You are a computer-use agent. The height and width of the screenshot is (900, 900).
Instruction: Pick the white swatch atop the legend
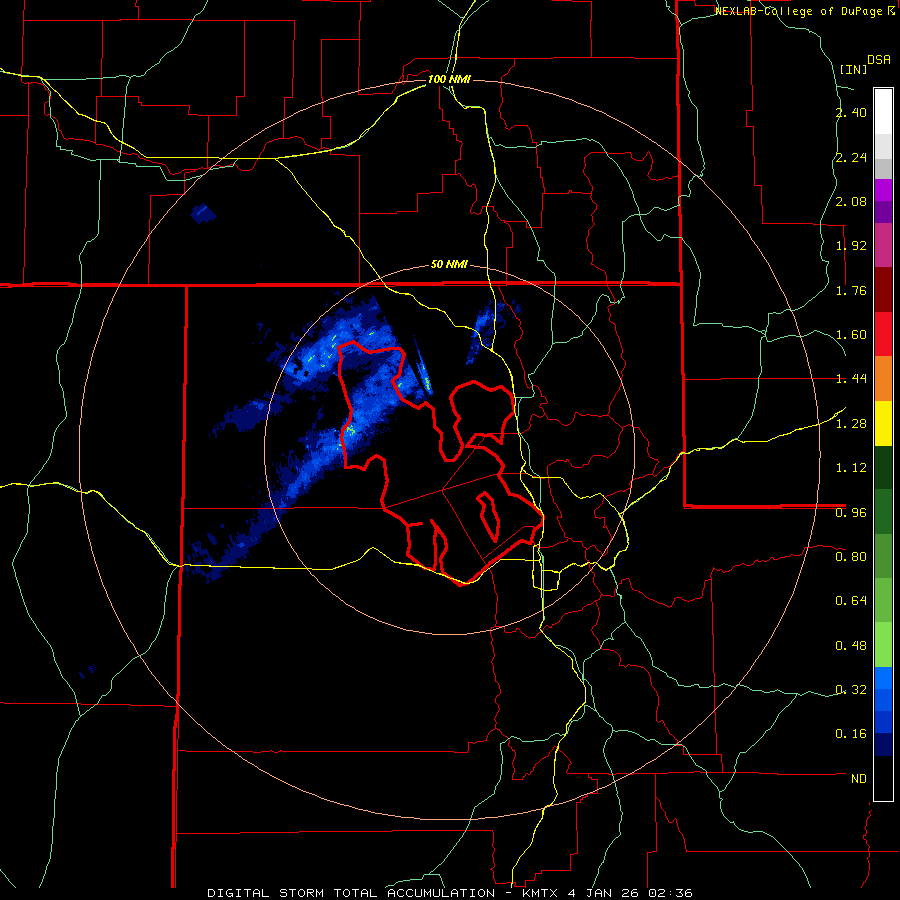883,111
